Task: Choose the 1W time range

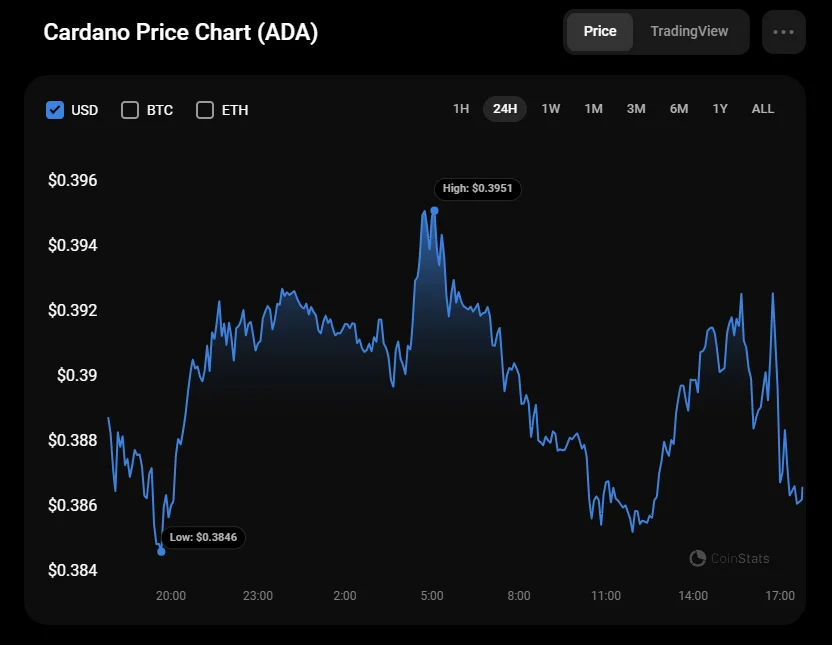Action: pos(551,109)
